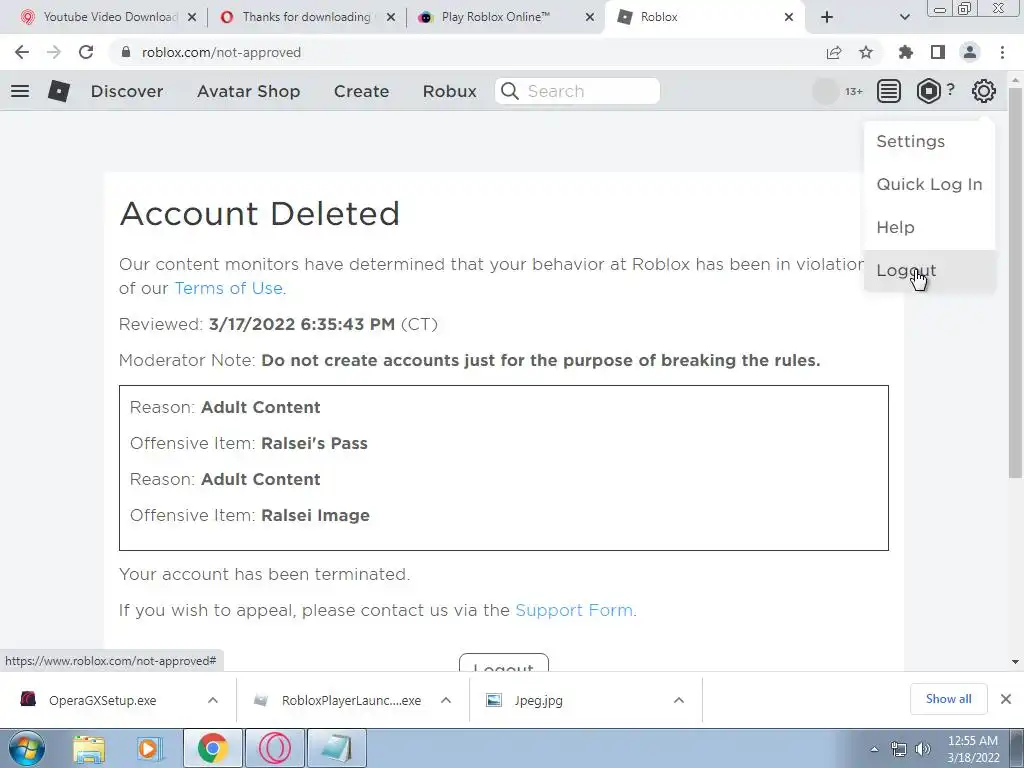The width and height of the screenshot is (1024, 768).
Task: Bookmark this page with the star icon
Action: [866, 52]
